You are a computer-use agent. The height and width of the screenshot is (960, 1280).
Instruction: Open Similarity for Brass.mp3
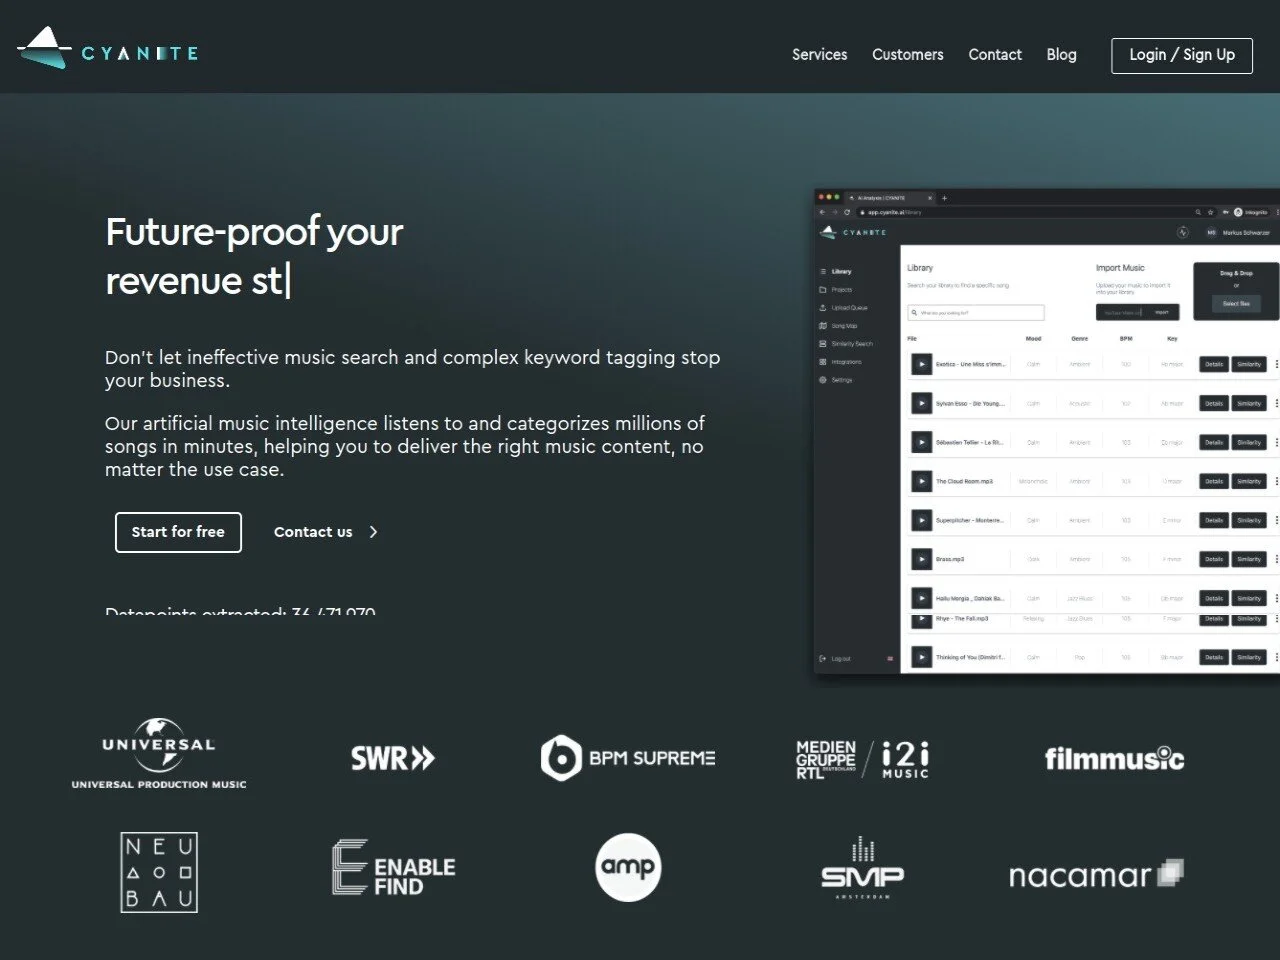[x=1249, y=559]
